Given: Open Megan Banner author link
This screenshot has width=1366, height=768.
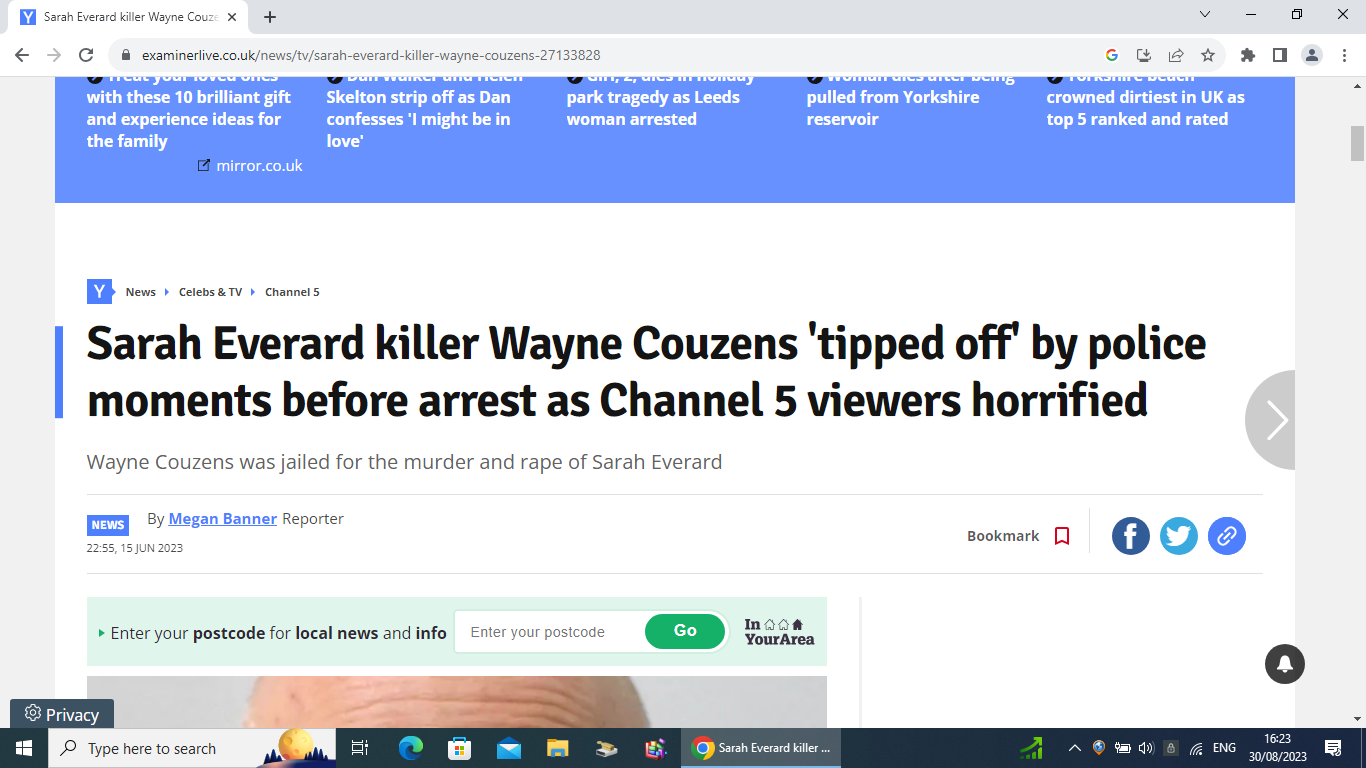Looking at the screenshot, I should [x=223, y=519].
